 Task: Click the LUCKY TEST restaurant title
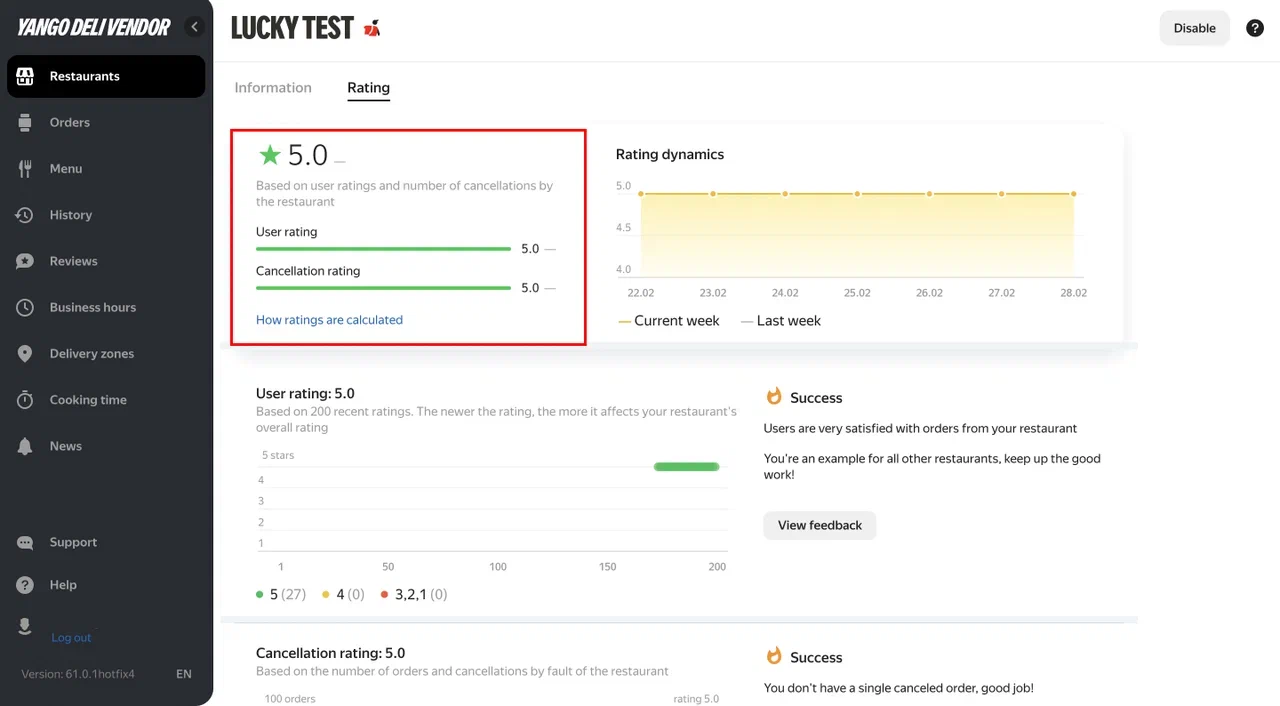point(292,28)
